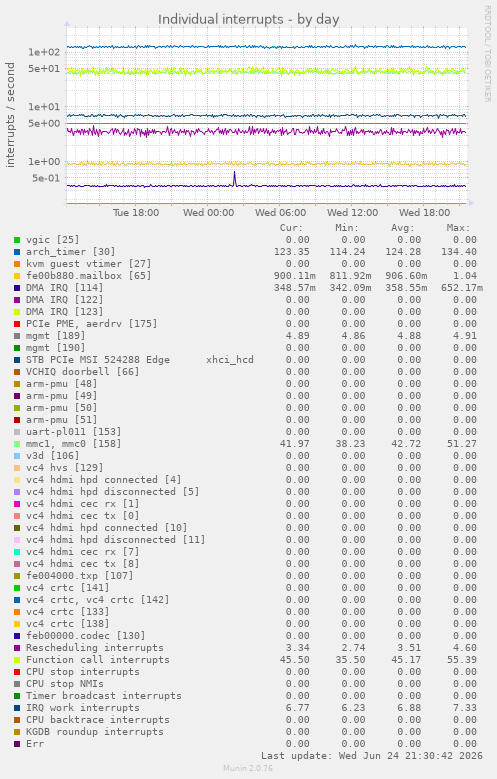Click the 'v3d [106]' label
This screenshot has width=497, height=779.
tap(53, 456)
